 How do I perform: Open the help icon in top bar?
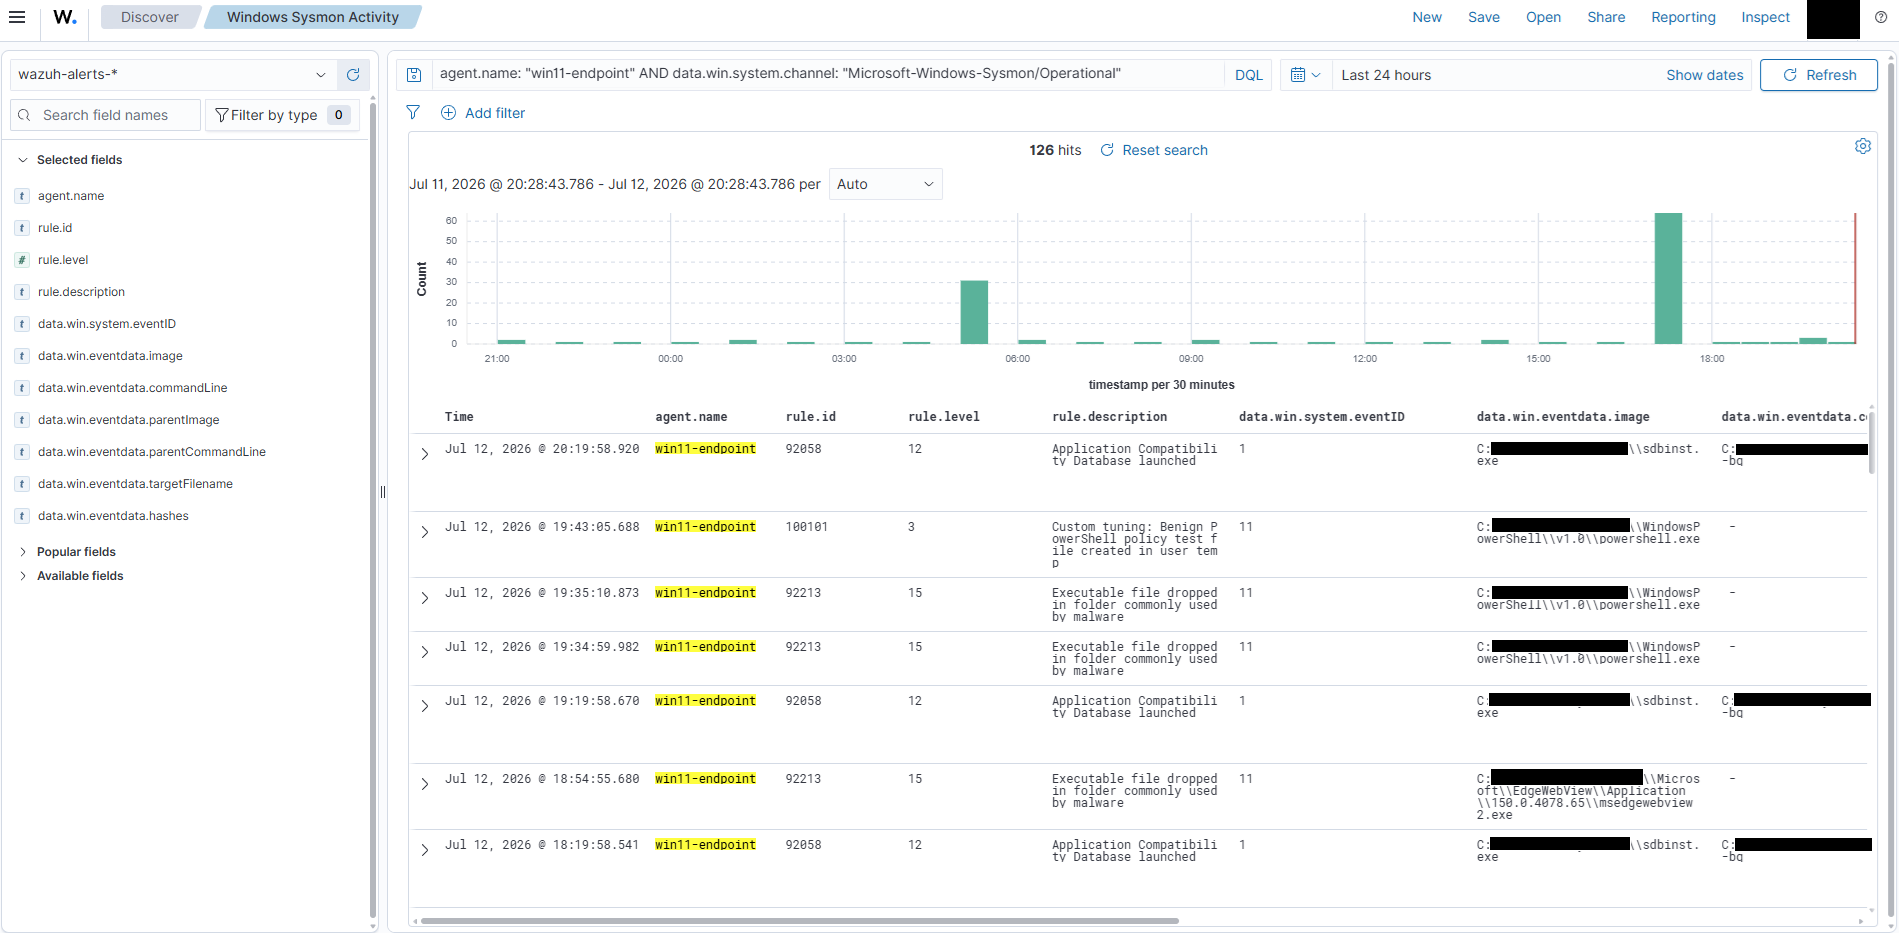point(1880,17)
